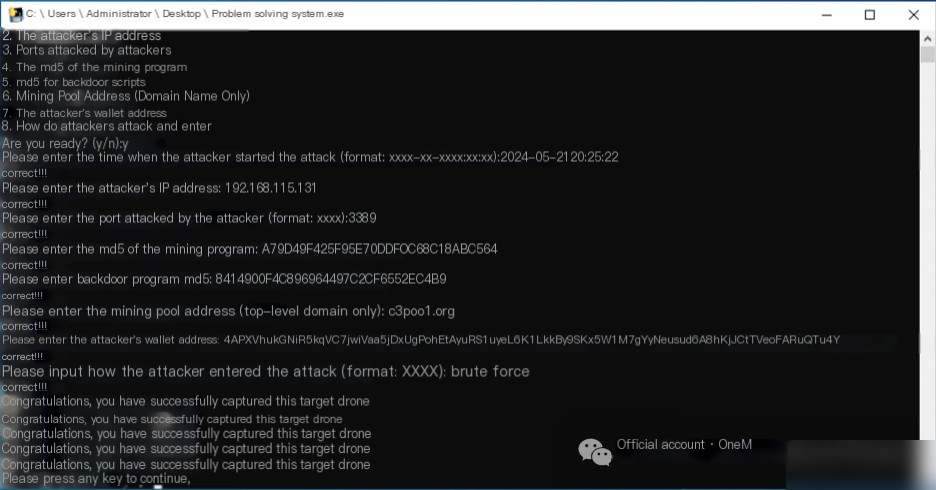The height and width of the screenshot is (490, 936).
Task: Click the mining program md5 hash value
Action: click(379, 249)
